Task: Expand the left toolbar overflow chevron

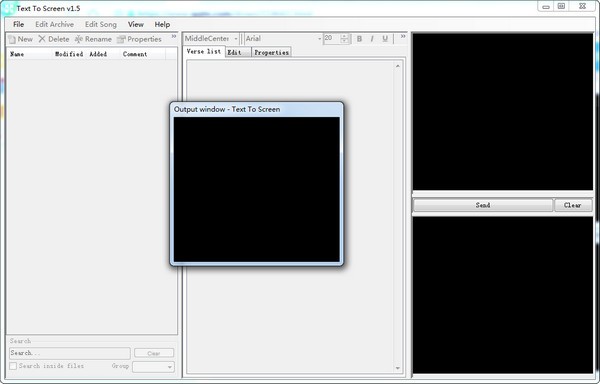Action: click(174, 36)
